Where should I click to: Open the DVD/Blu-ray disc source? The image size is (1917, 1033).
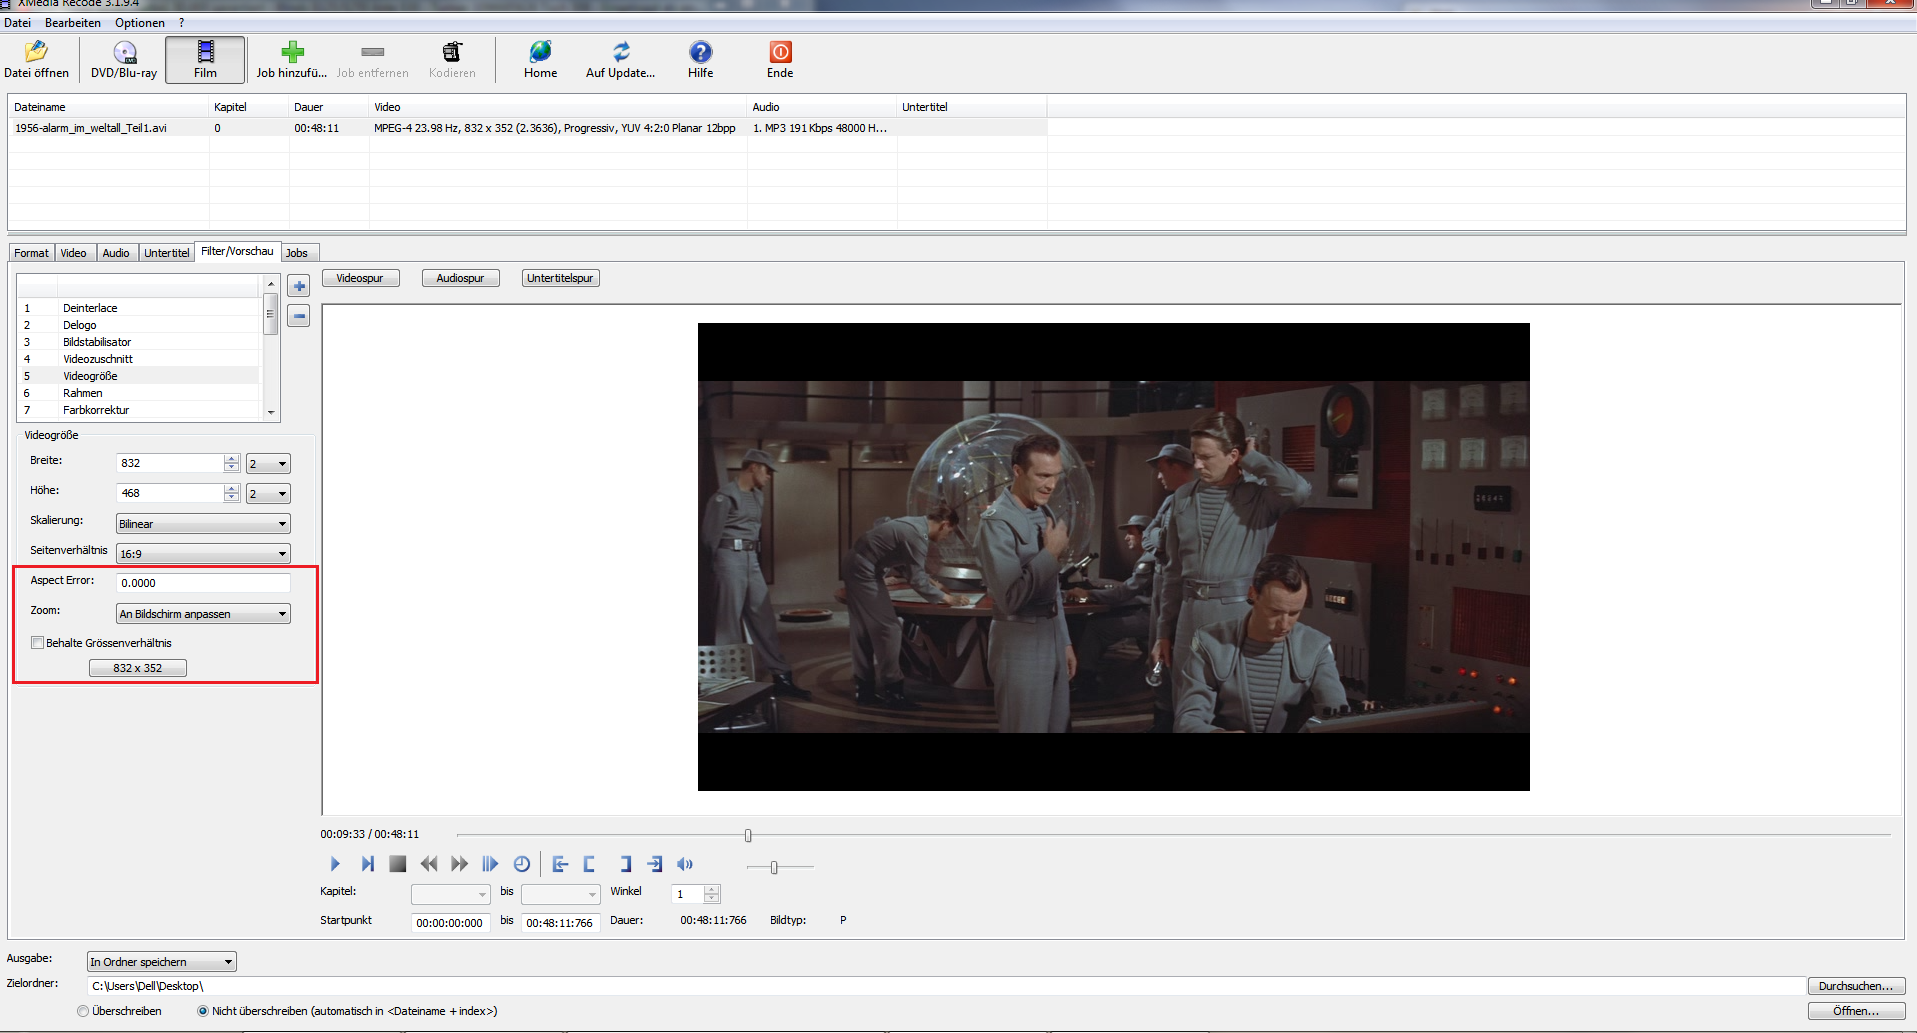[x=124, y=59]
